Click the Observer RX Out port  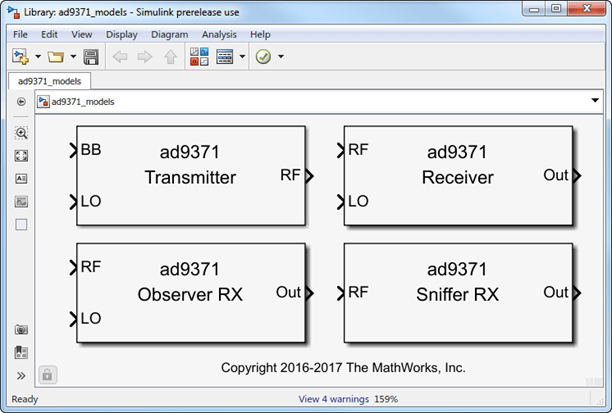pos(309,293)
